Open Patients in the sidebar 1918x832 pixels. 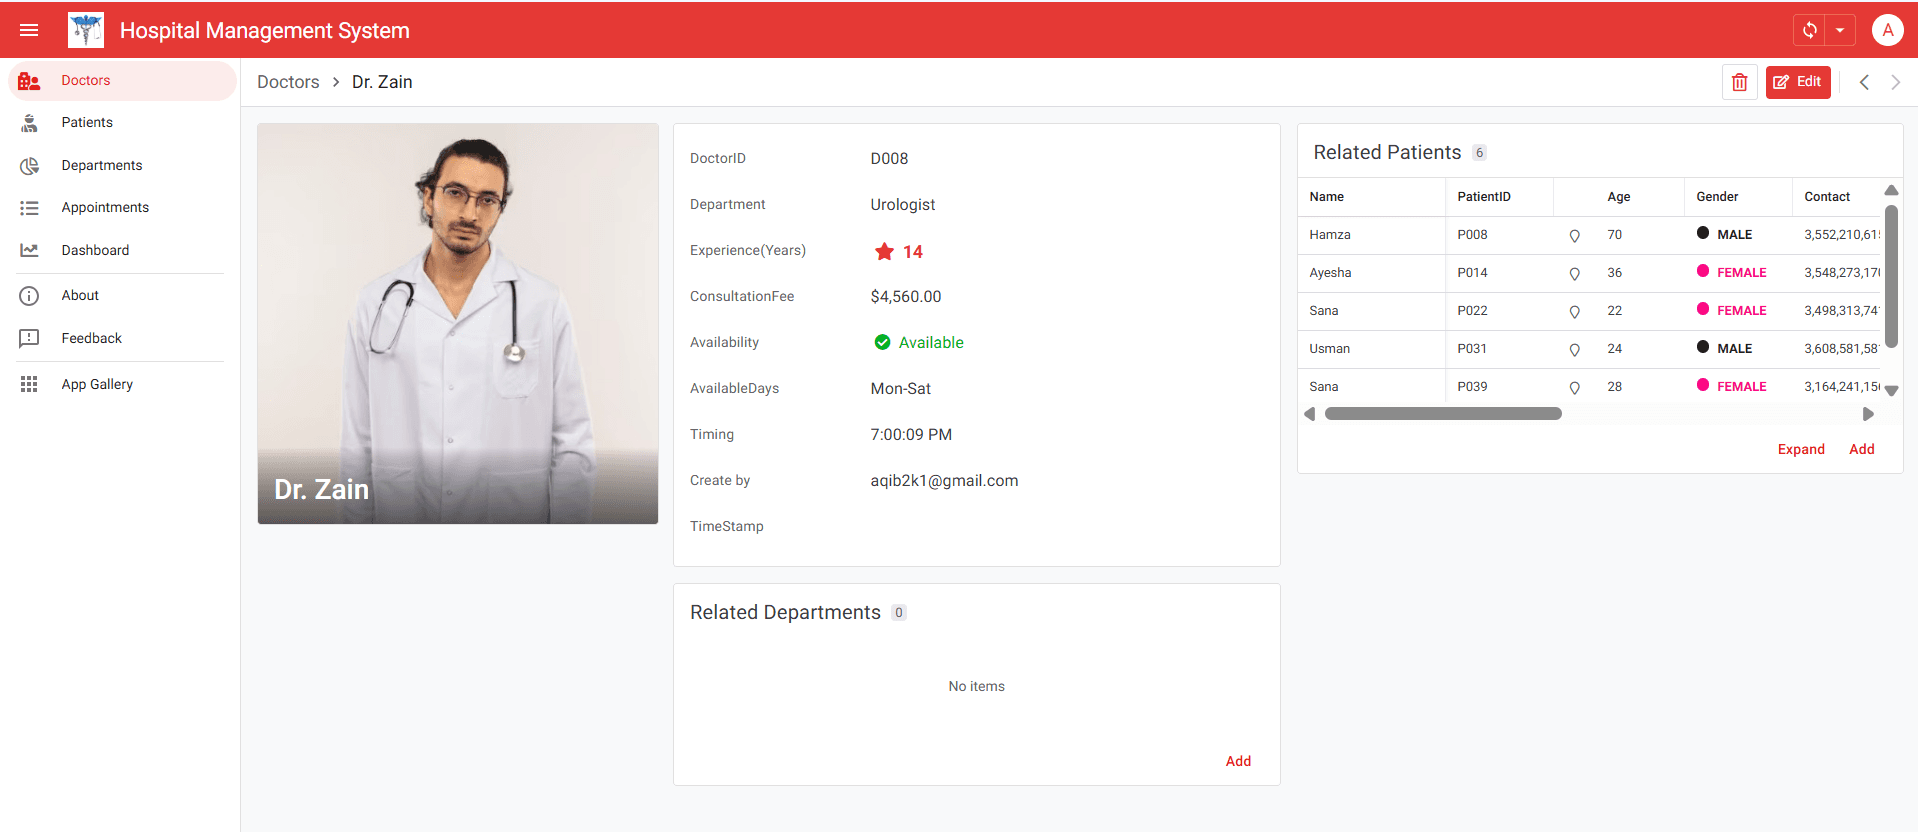(x=122, y=122)
